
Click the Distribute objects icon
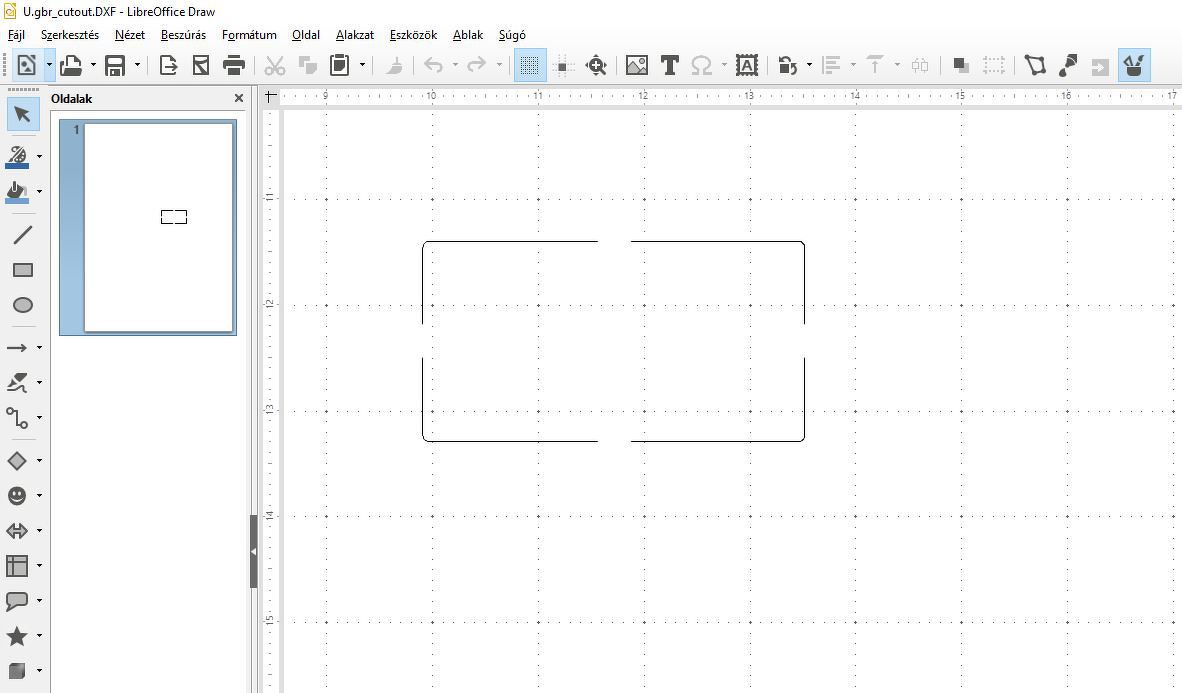pyautogui.click(x=920, y=66)
